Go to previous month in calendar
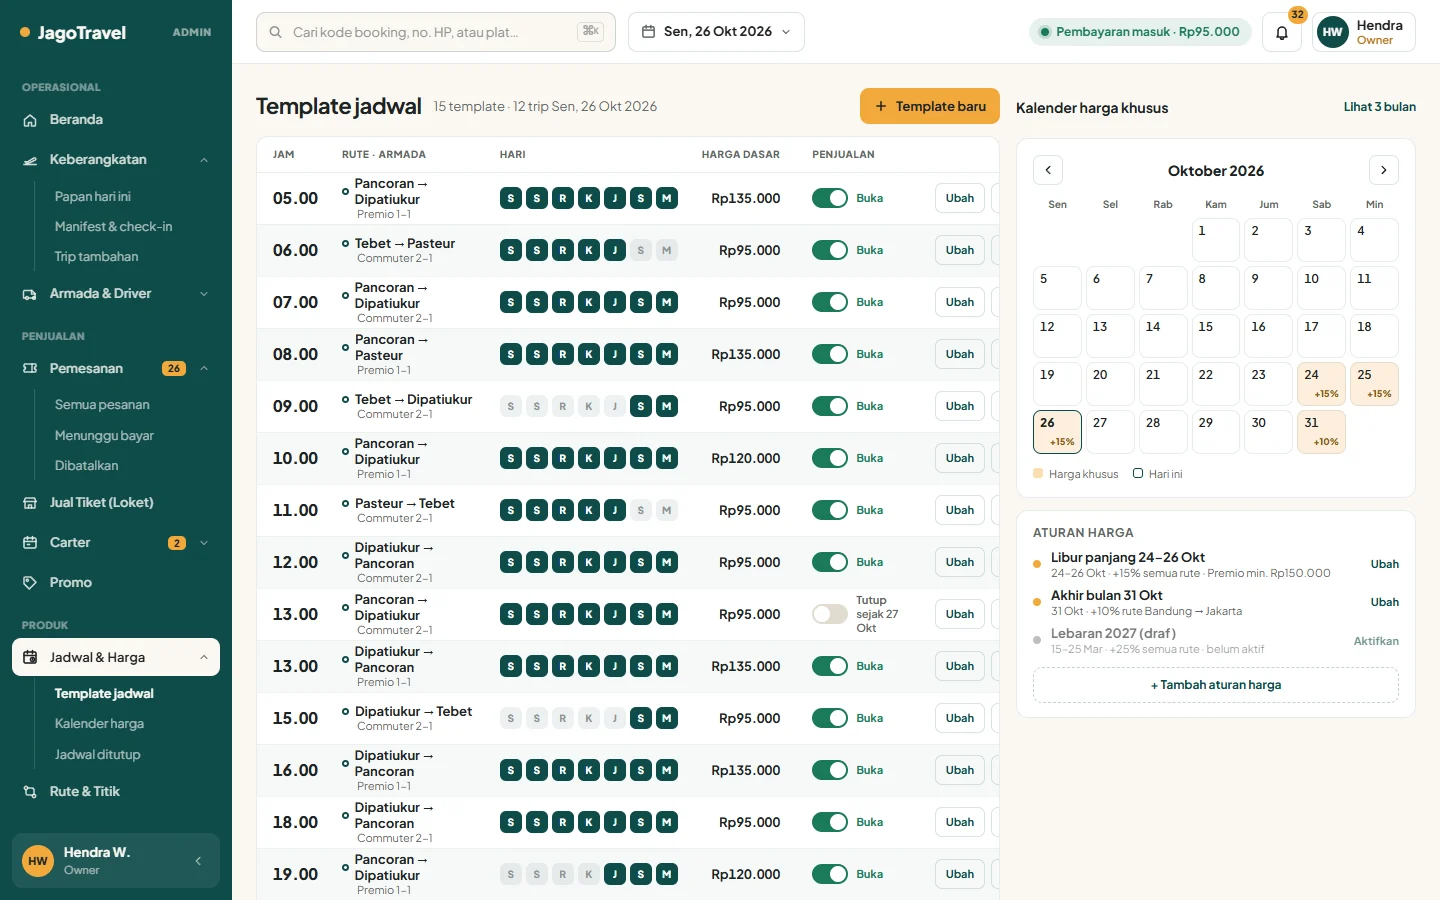Screen dimensions: 1440x900 click(1048, 170)
